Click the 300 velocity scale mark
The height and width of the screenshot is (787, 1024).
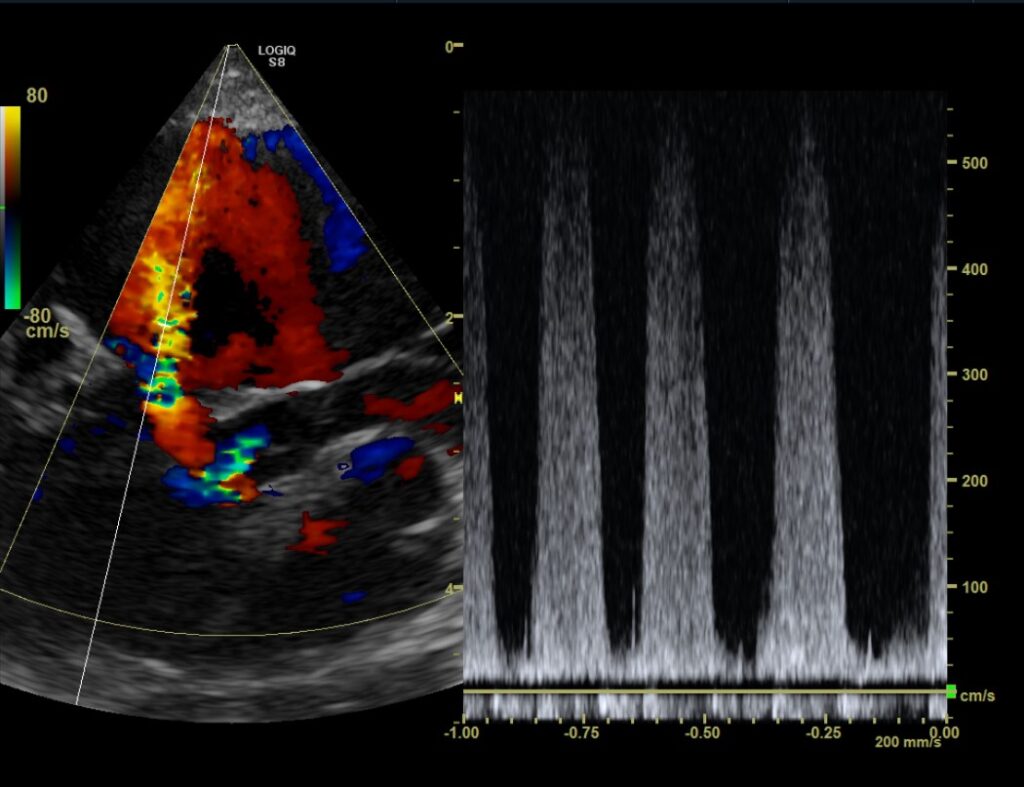[x=974, y=375]
